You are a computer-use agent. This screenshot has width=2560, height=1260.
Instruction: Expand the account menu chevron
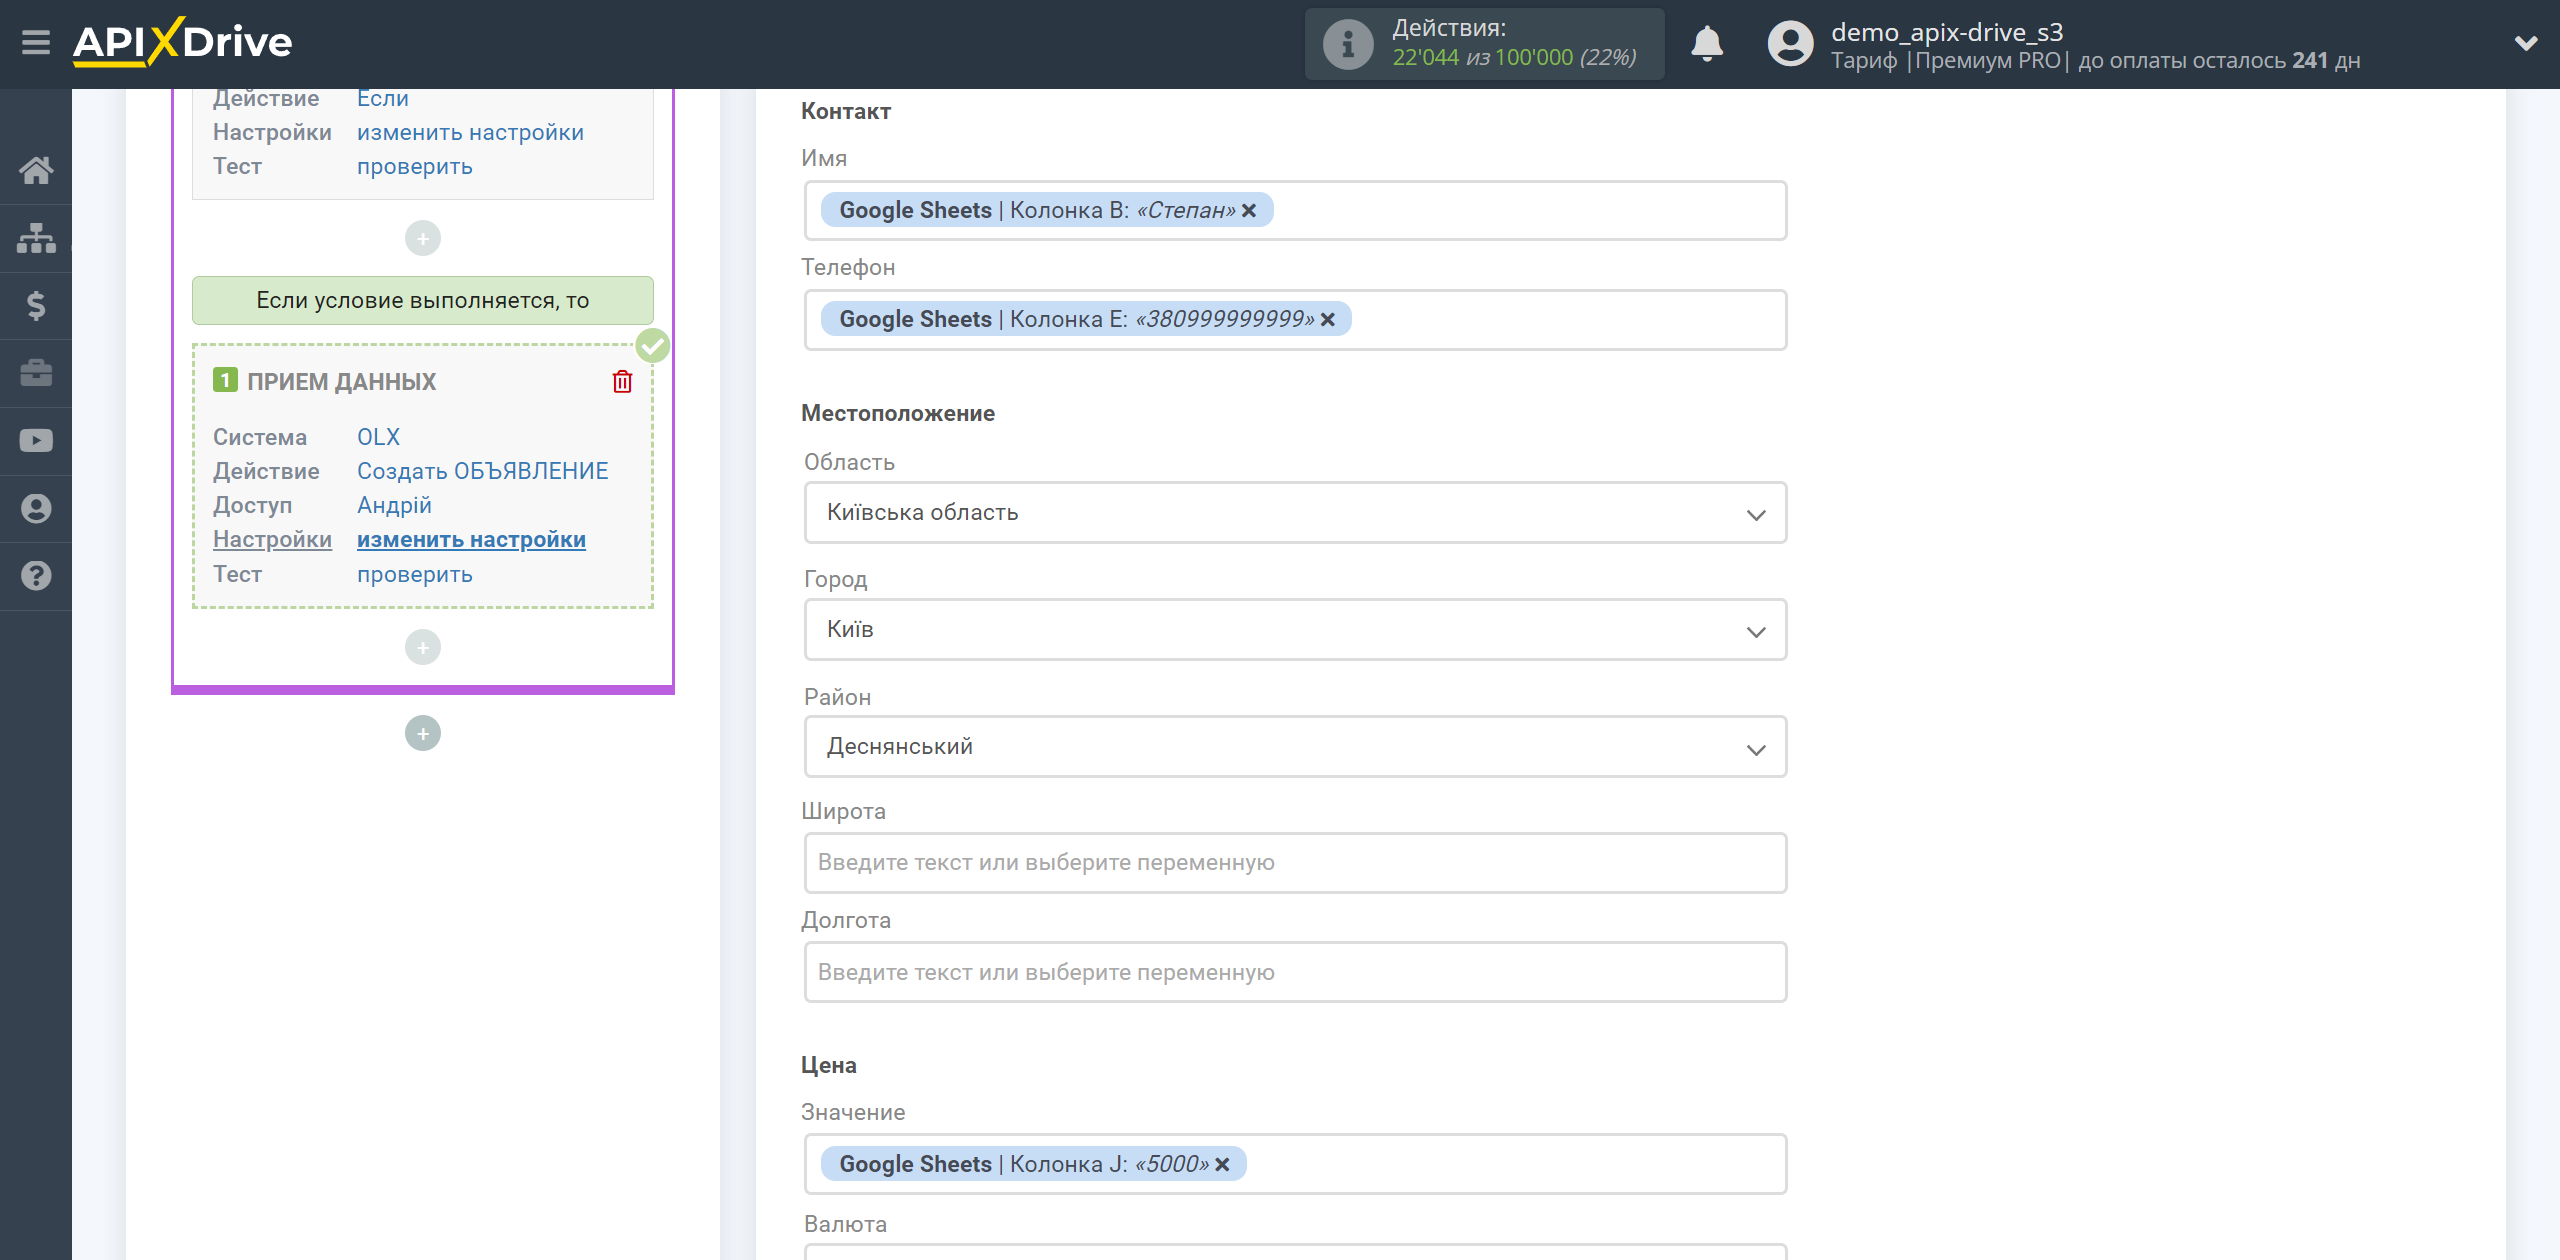[2526, 43]
